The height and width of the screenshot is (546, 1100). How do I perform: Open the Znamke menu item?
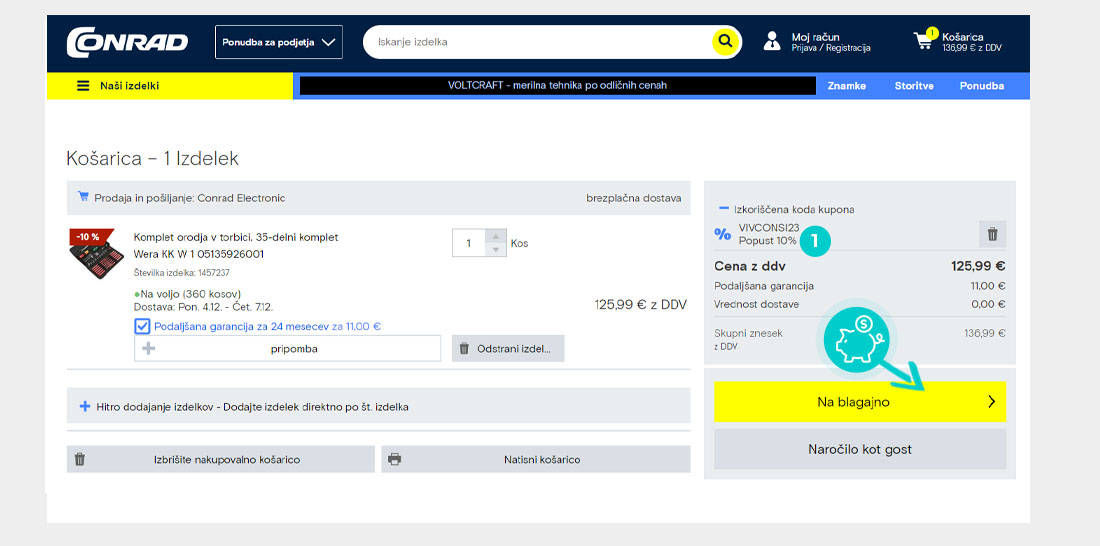pos(846,86)
